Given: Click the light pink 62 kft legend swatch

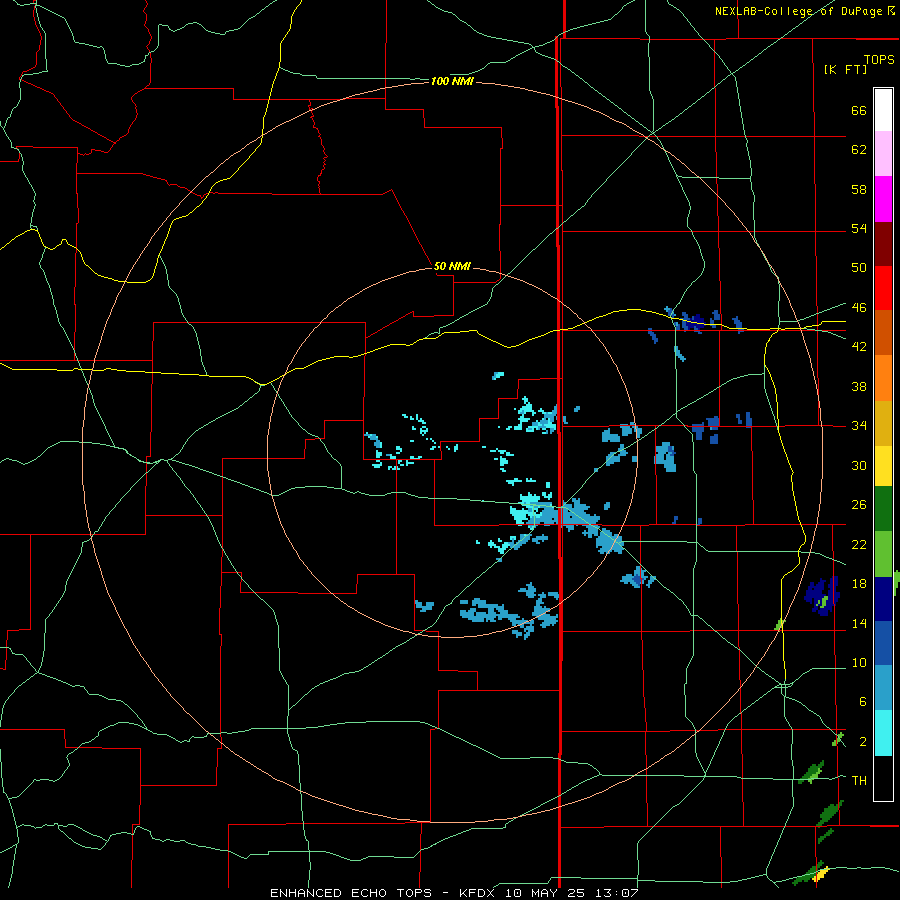Looking at the screenshot, I should [883, 153].
